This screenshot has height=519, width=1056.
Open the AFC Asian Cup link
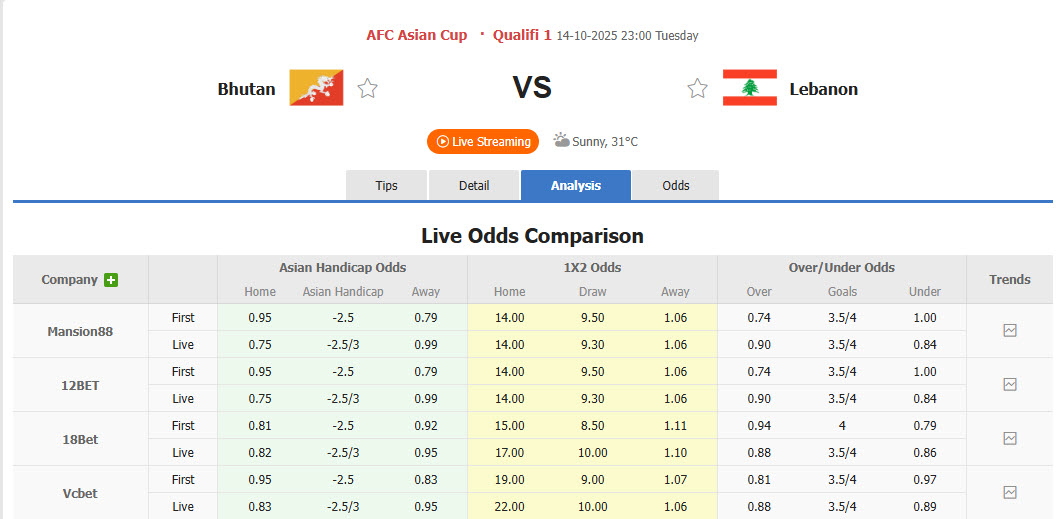click(416, 35)
